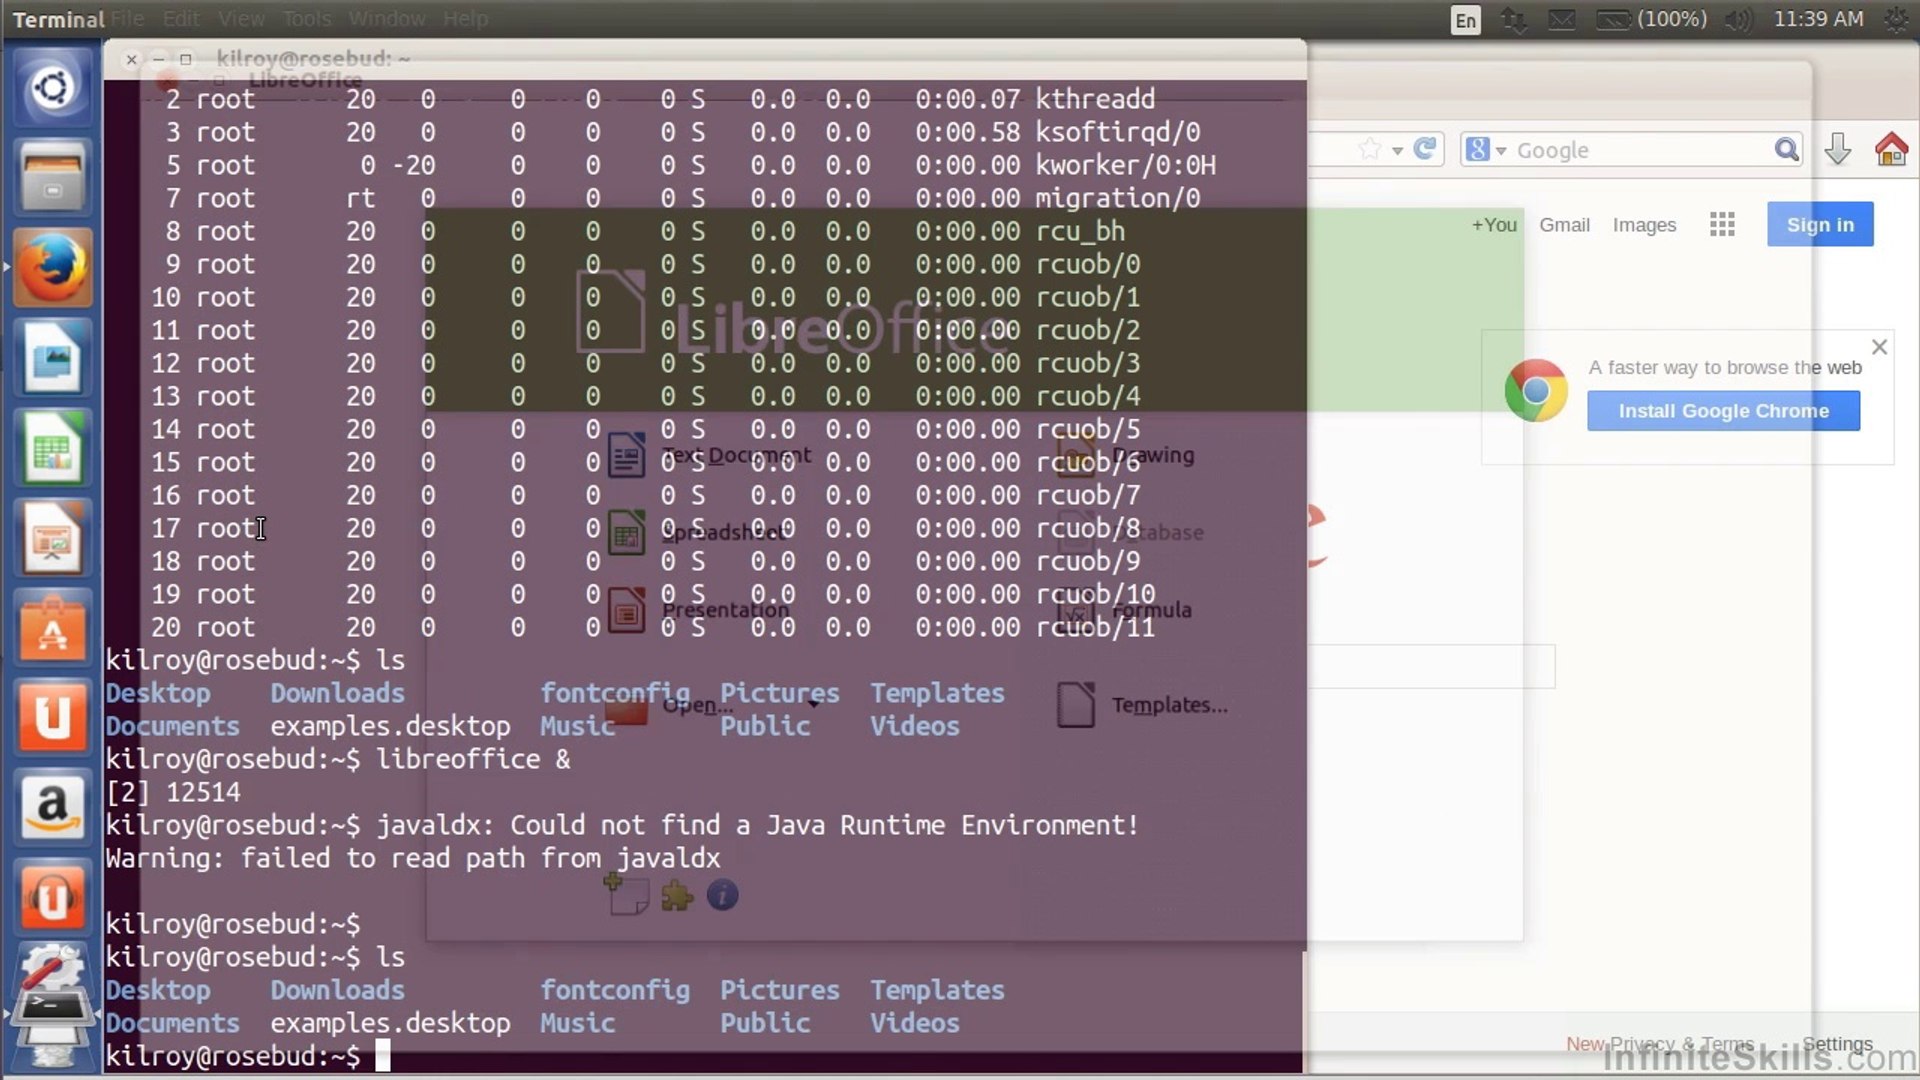This screenshot has width=1920, height=1080.
Task: Reload the page in Firefox
Action: (1425, 149)
